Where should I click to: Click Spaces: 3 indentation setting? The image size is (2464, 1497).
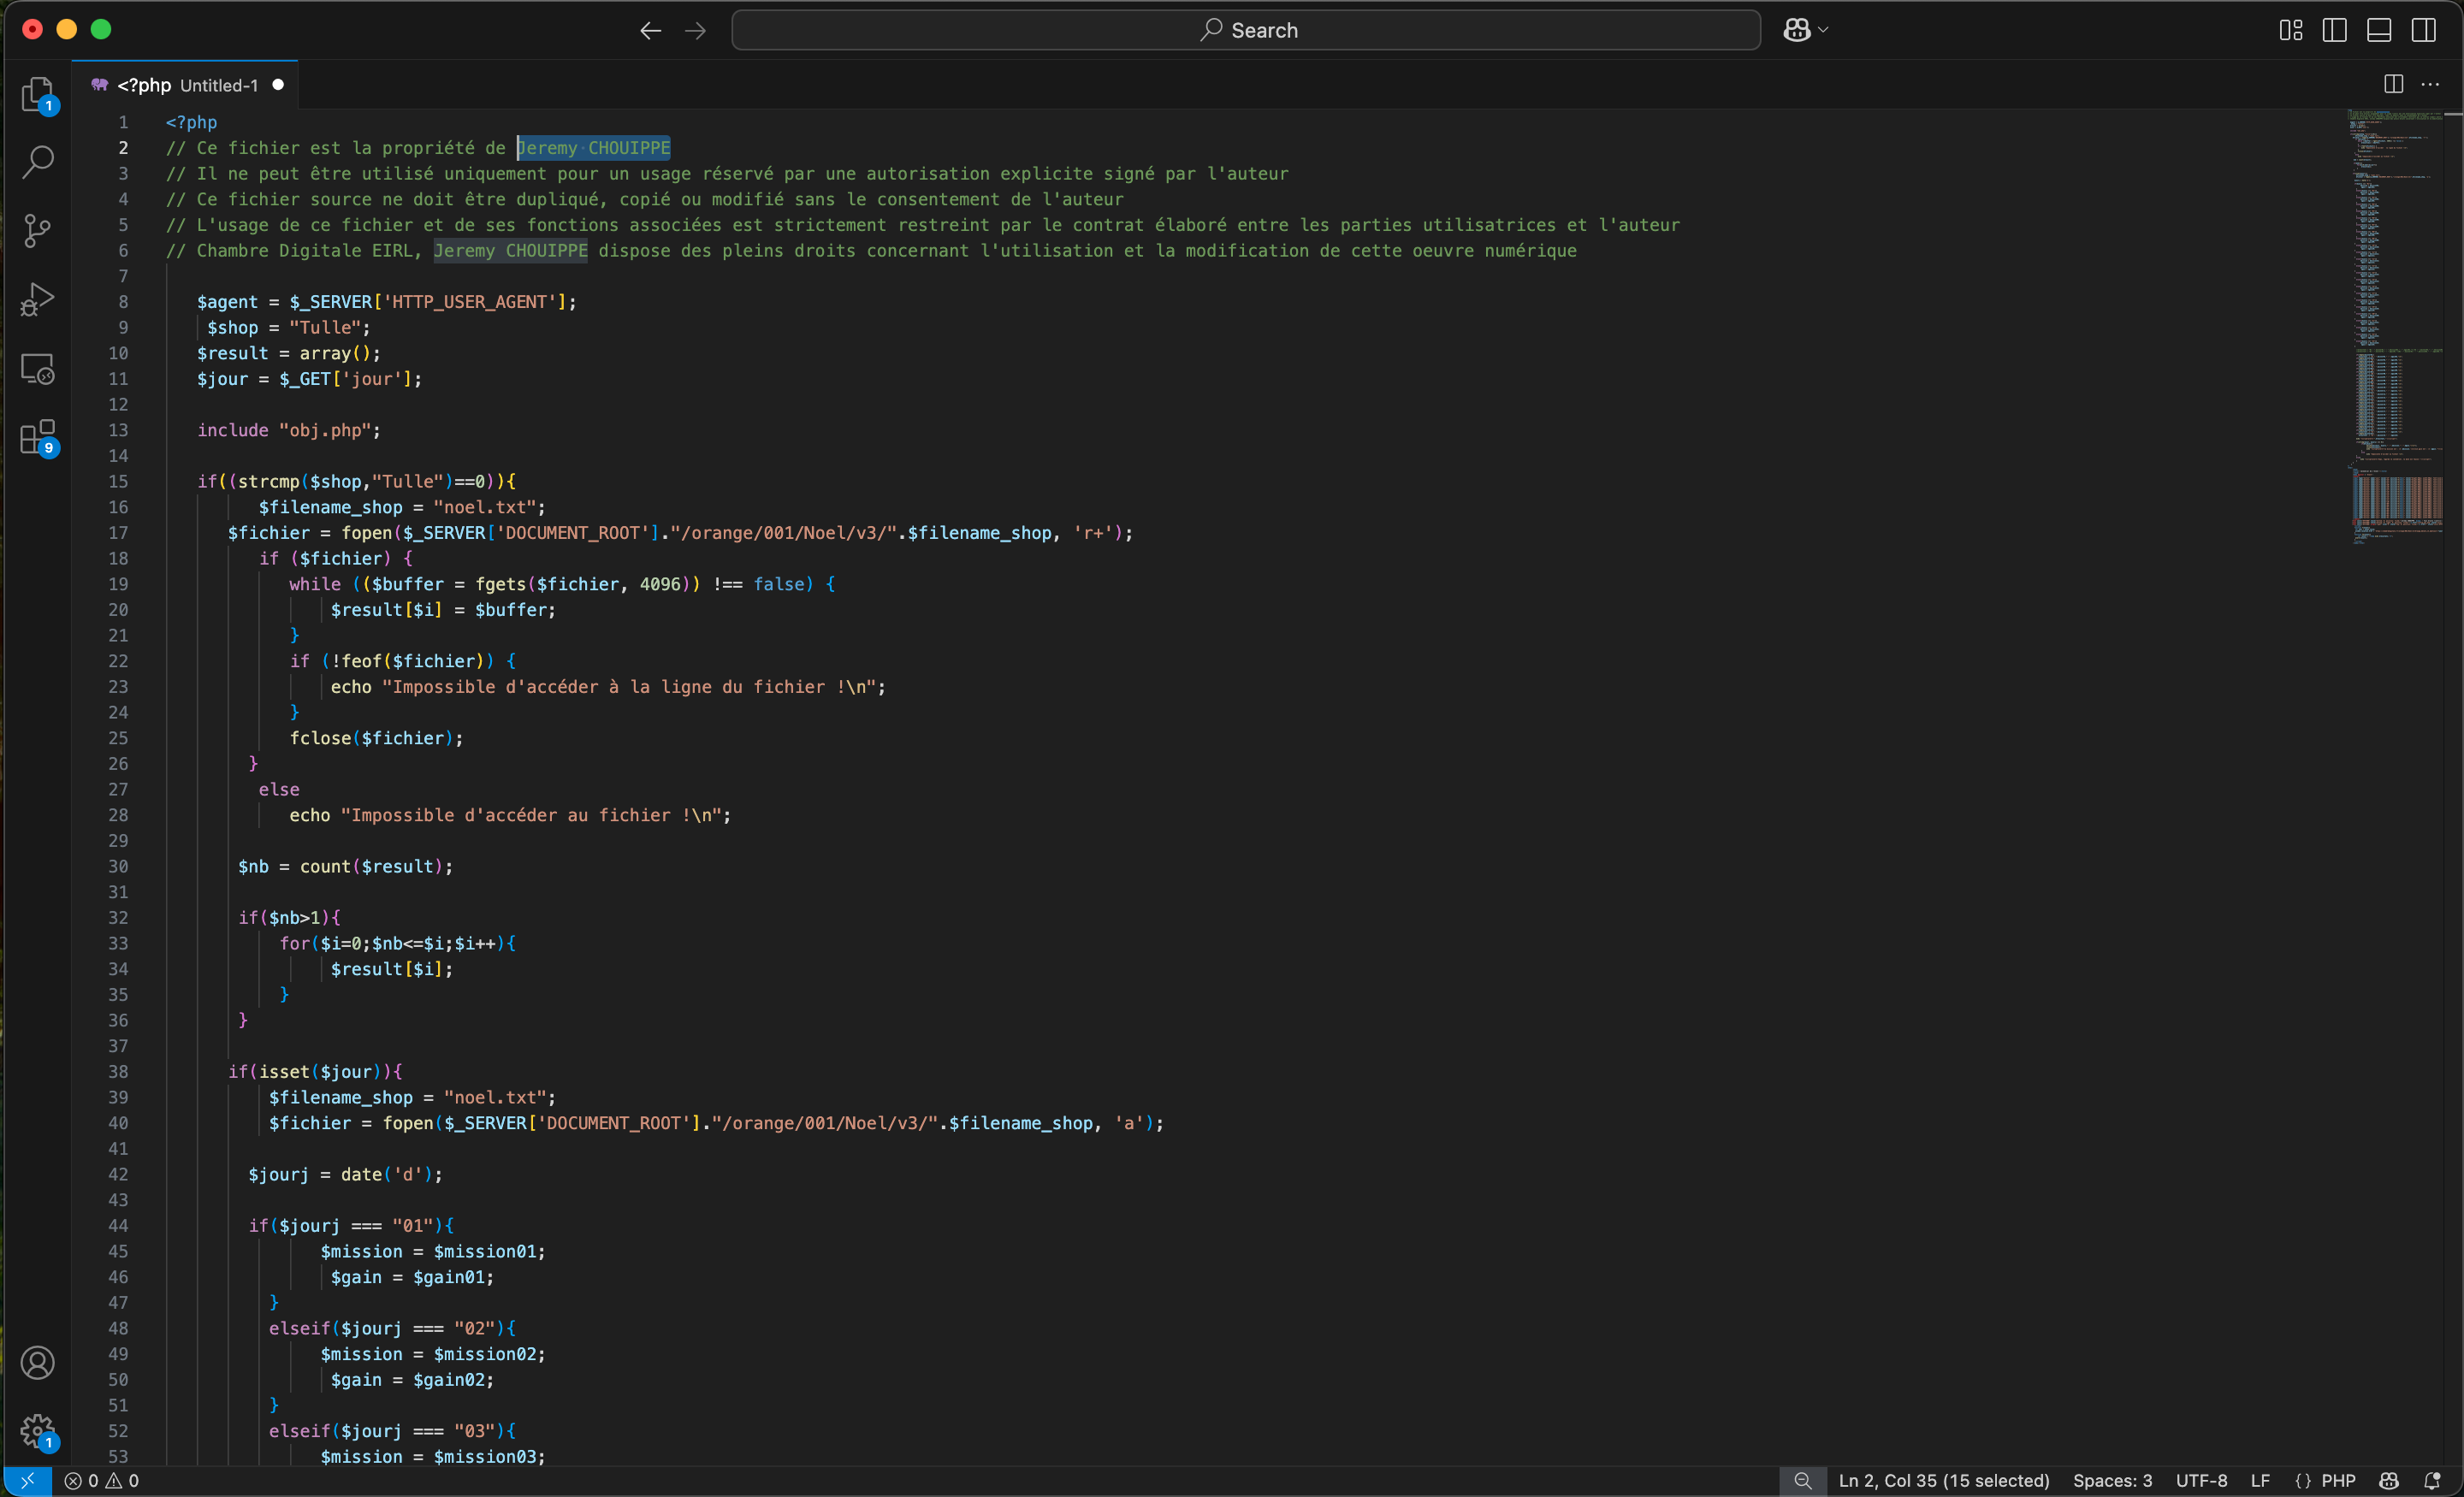click(2112, 1481)
